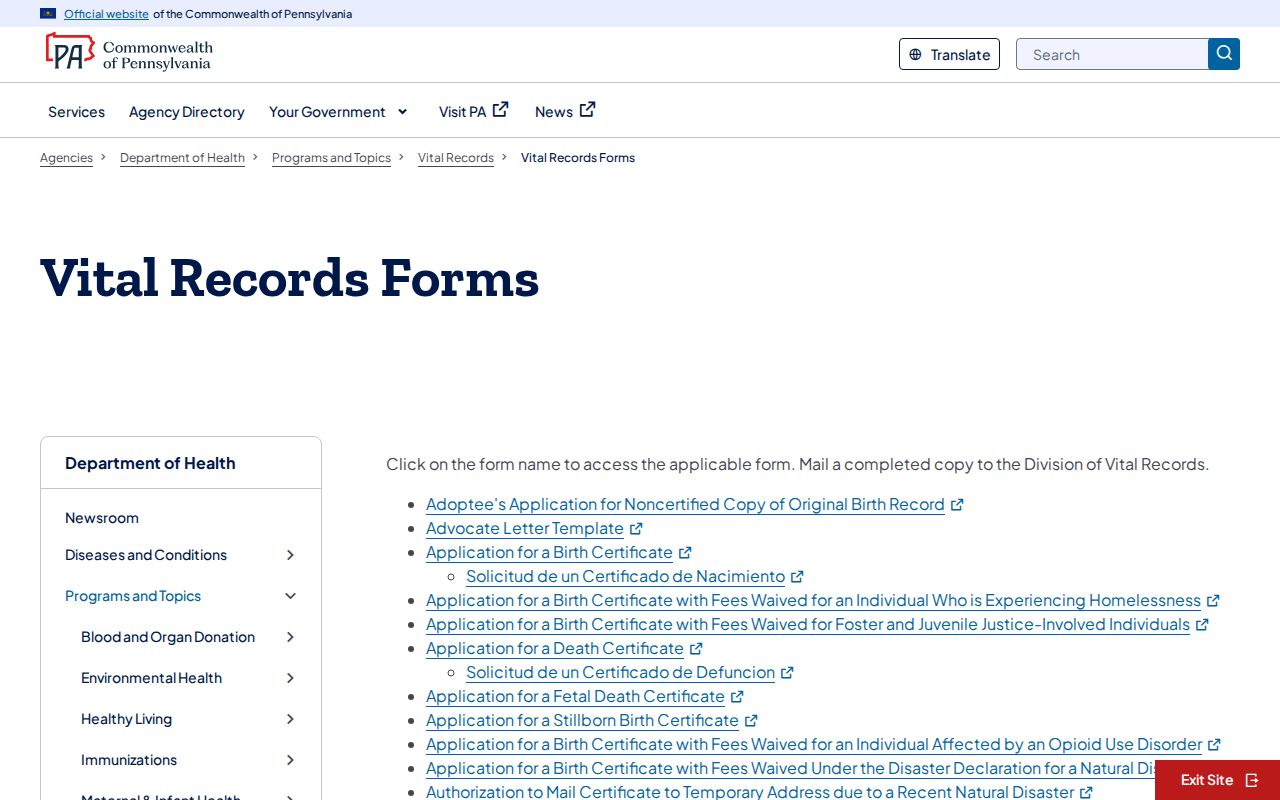Click the external icon after Application for a Birth Certificate

click(685, 553)
